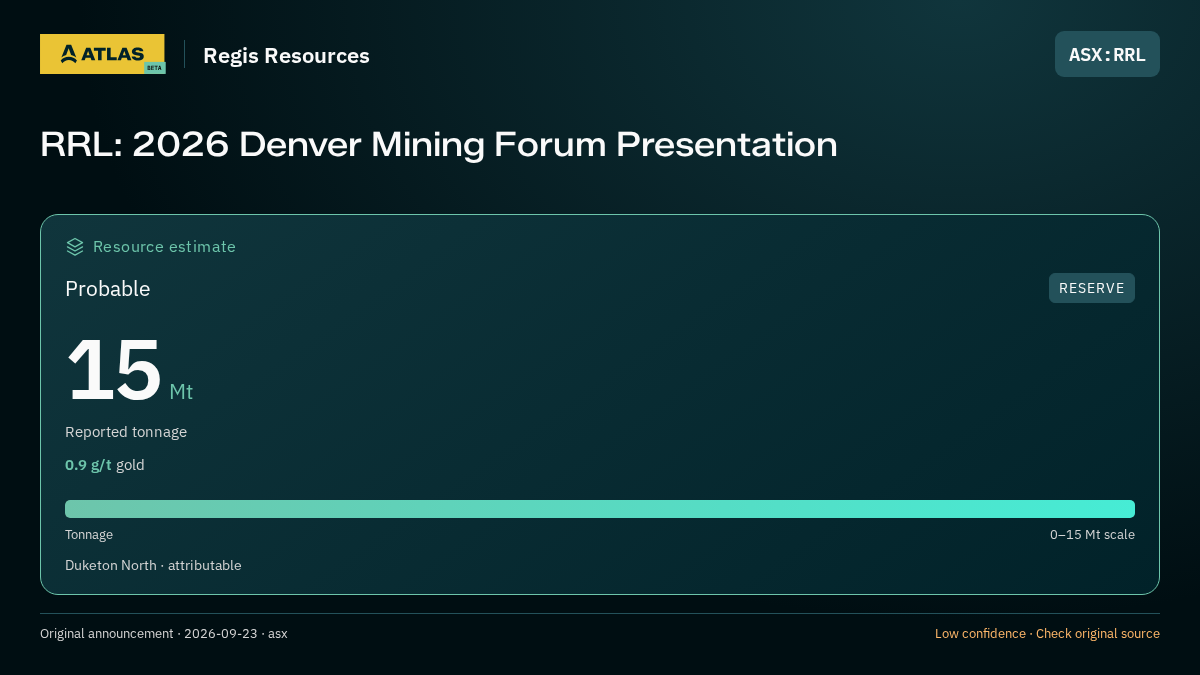Select the Regis Resources company name
1200x675 pixels.
pos(286,56)
